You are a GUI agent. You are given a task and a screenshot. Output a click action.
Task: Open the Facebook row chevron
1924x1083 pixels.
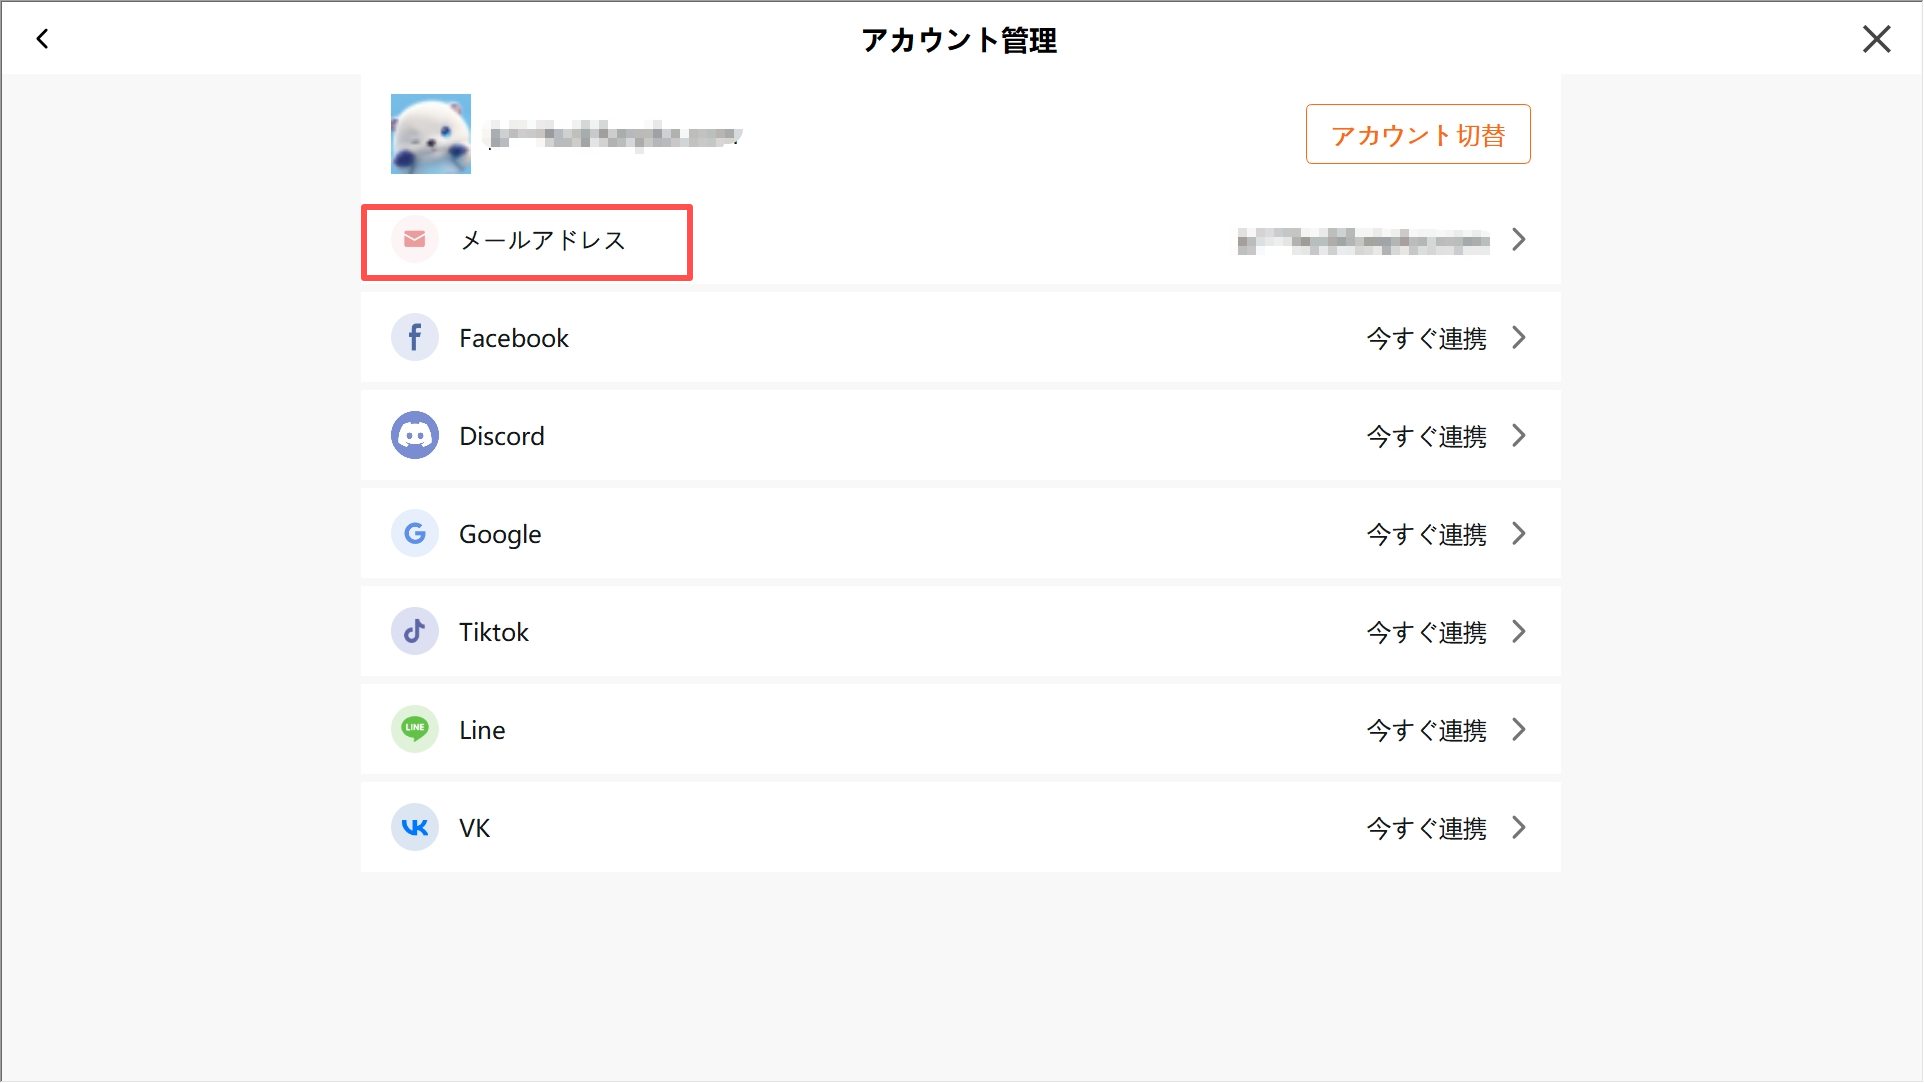[x=1518, y=338]
